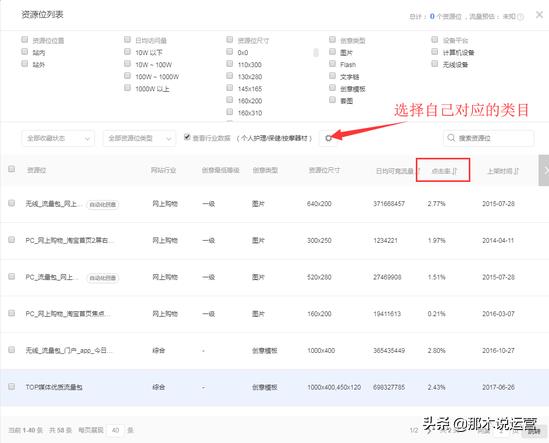Uncheck the 查看行业数据 checkbox
This screenshot has height=443, width=549.
tap(187, 137)
